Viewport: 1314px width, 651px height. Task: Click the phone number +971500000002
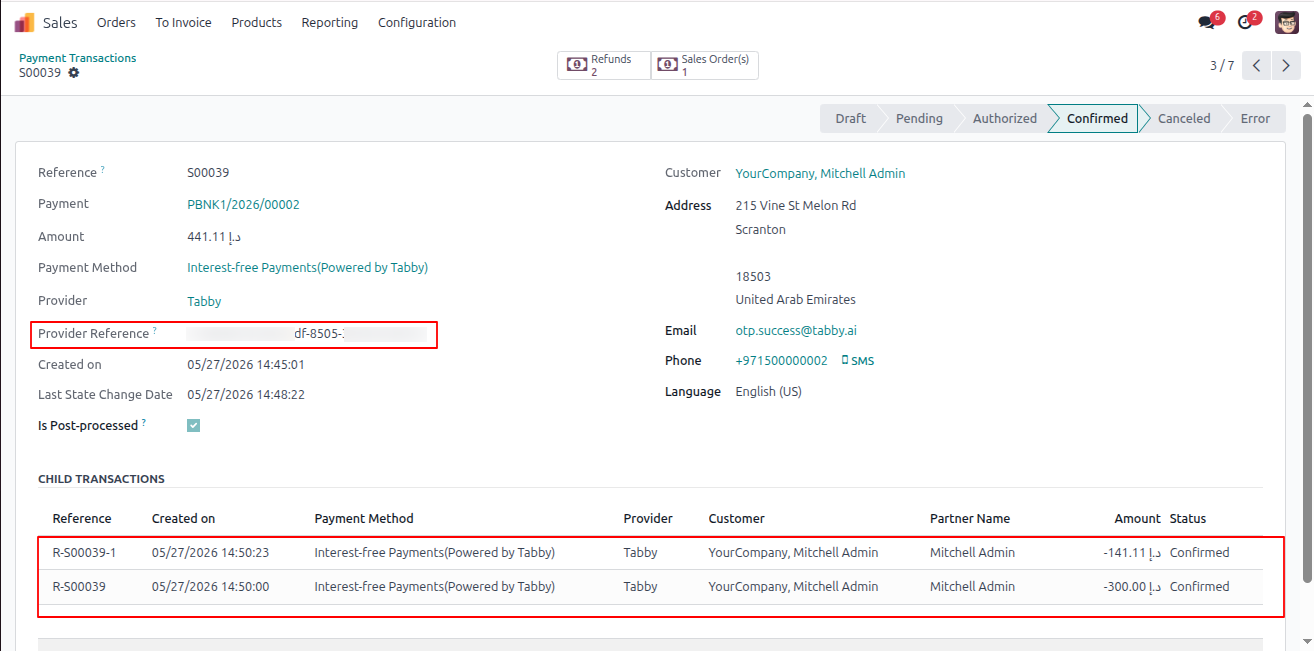click(x=781, y=361)
